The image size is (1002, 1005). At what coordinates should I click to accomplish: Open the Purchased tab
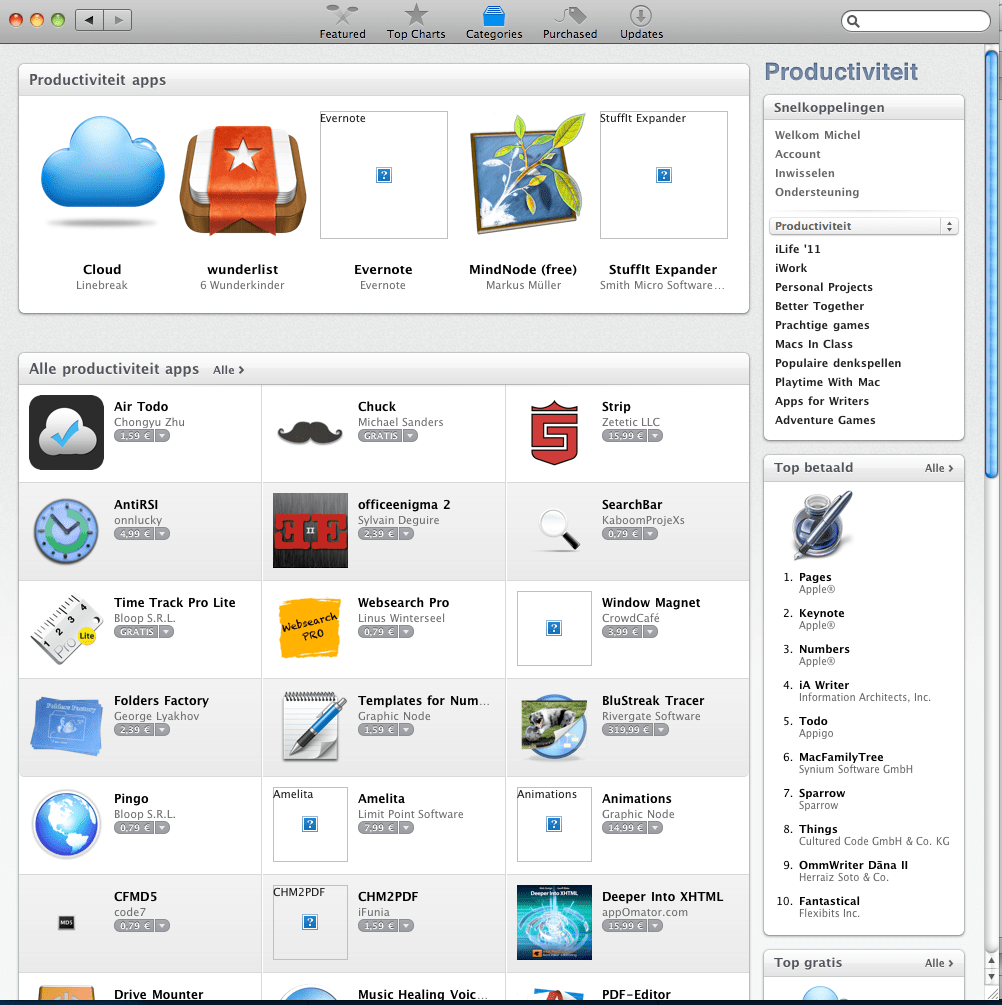pyautogui.click(x=570, y=22)
